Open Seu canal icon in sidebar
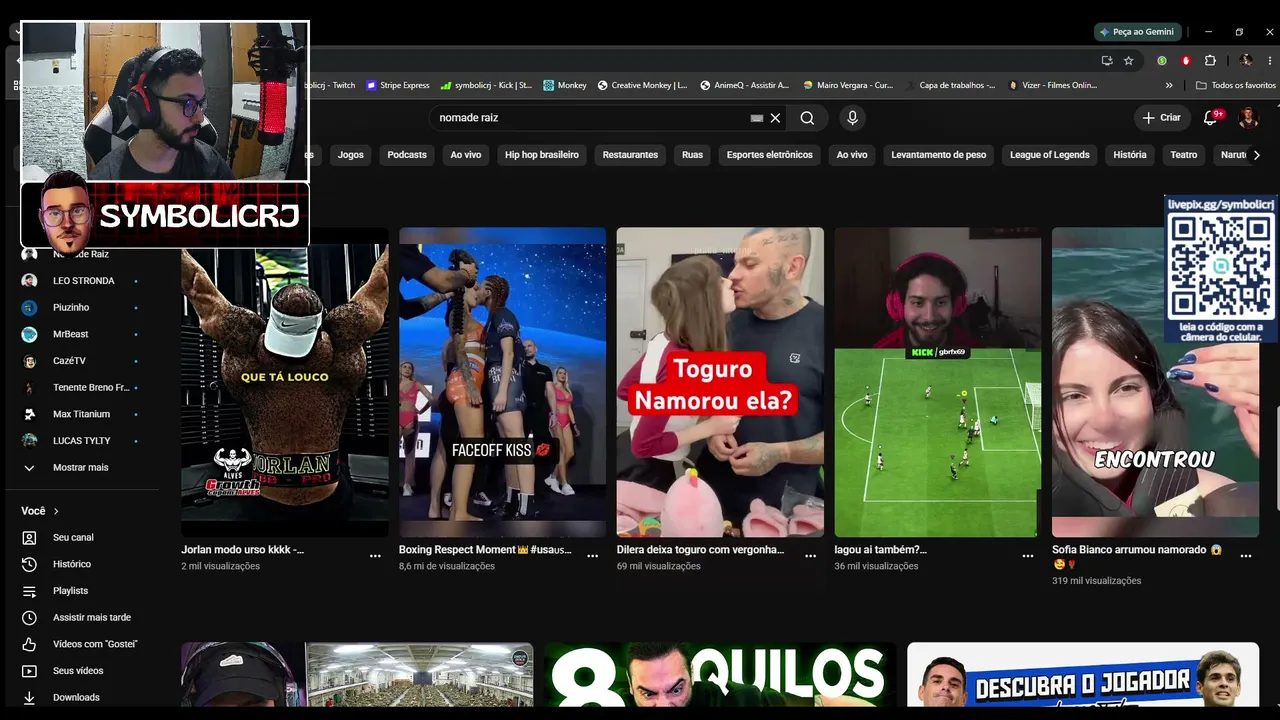The width and height of the screenshot is (1280, 720). point(29,538)
